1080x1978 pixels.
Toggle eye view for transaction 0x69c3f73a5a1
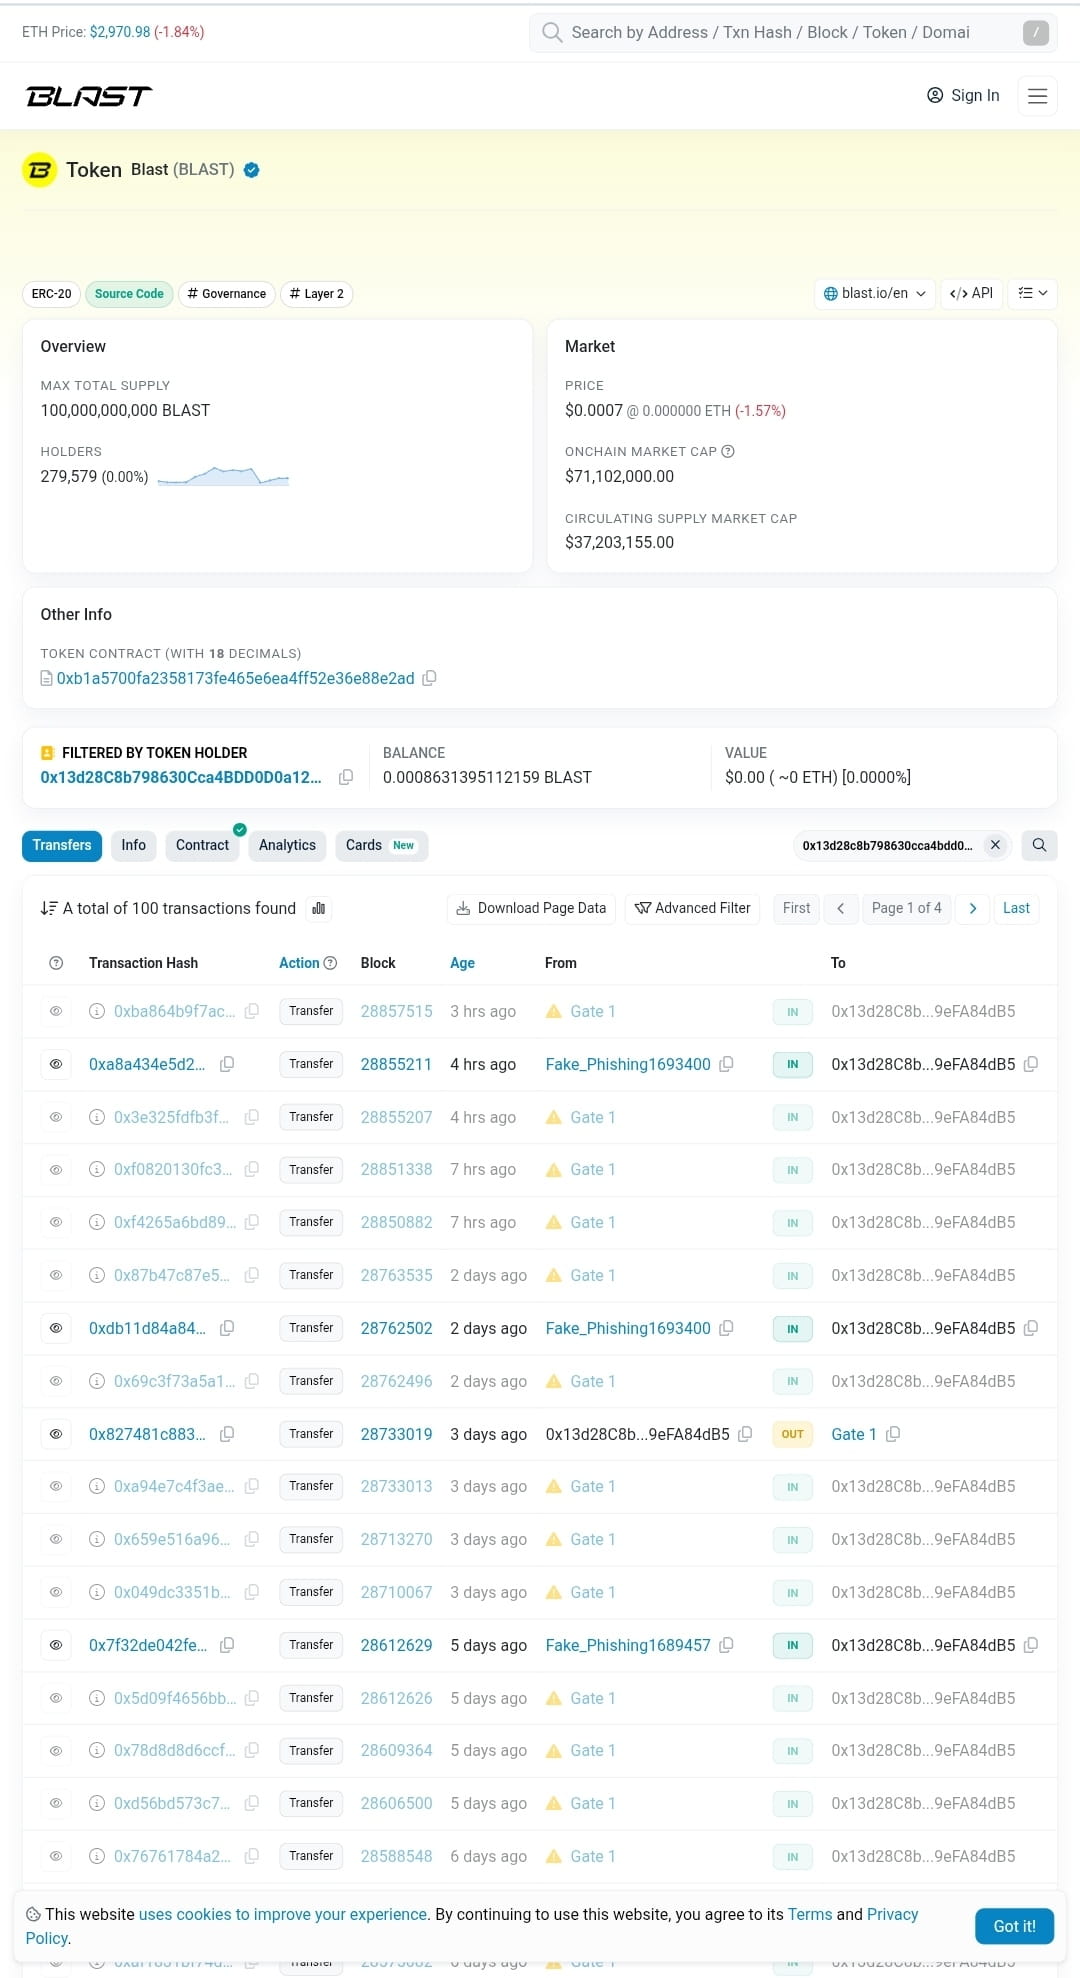pyautogui.click(x=56, y=1381)
